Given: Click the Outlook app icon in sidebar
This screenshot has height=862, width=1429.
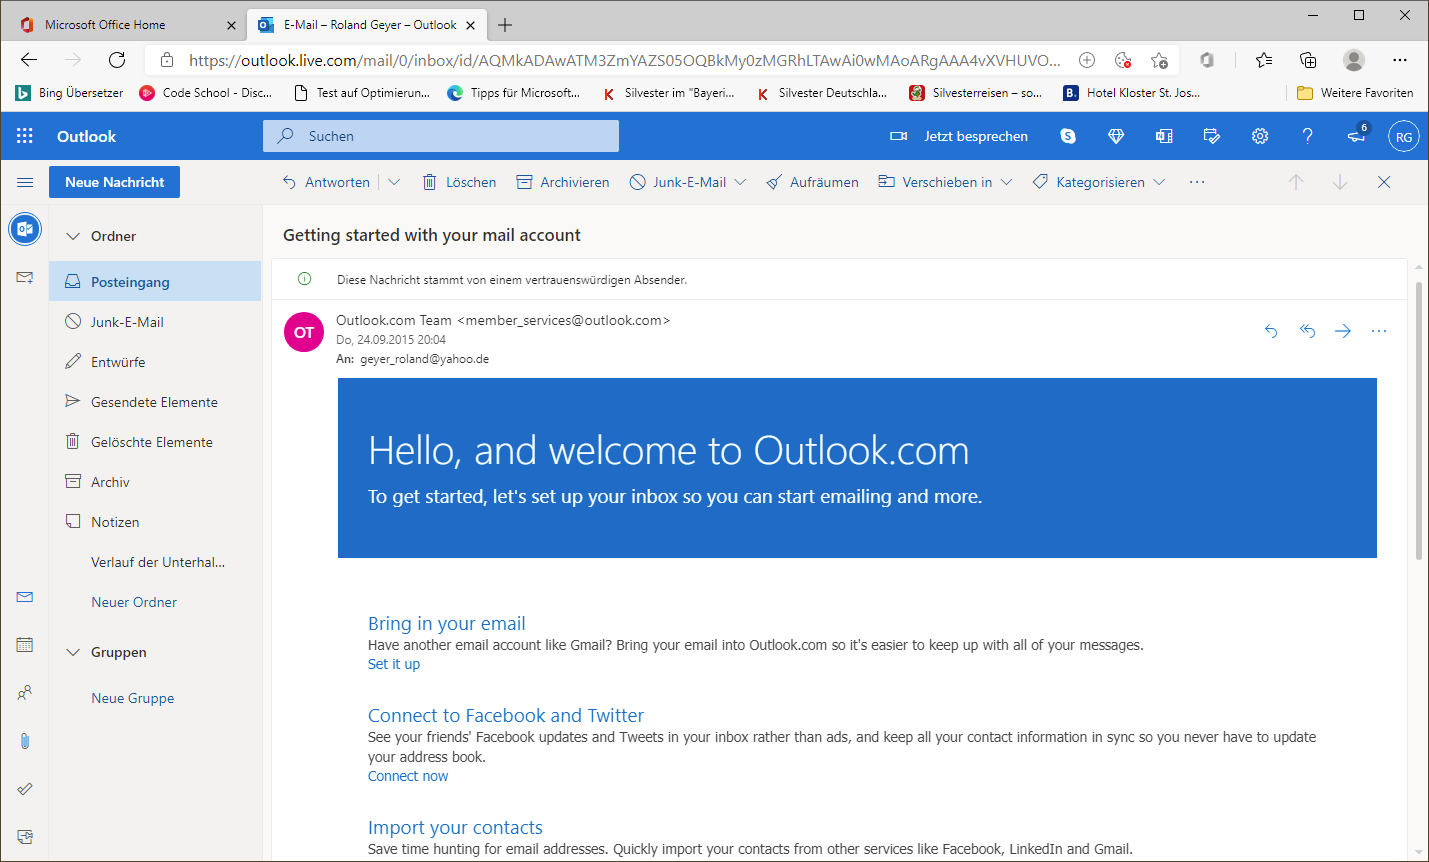Looking at the screenshot, I should tap(25, 229).
